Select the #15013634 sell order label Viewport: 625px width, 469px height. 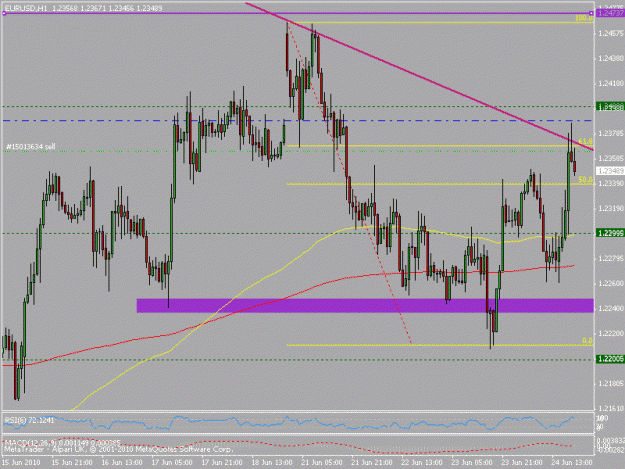coord(31,147)
